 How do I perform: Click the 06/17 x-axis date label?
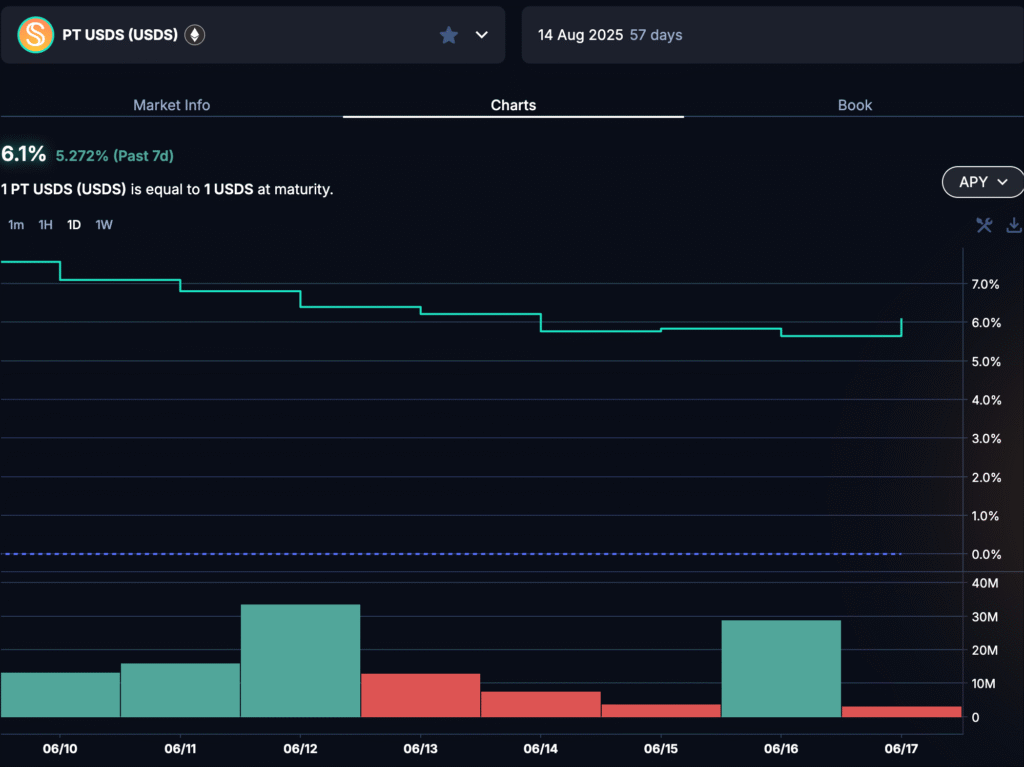[901, 749]
